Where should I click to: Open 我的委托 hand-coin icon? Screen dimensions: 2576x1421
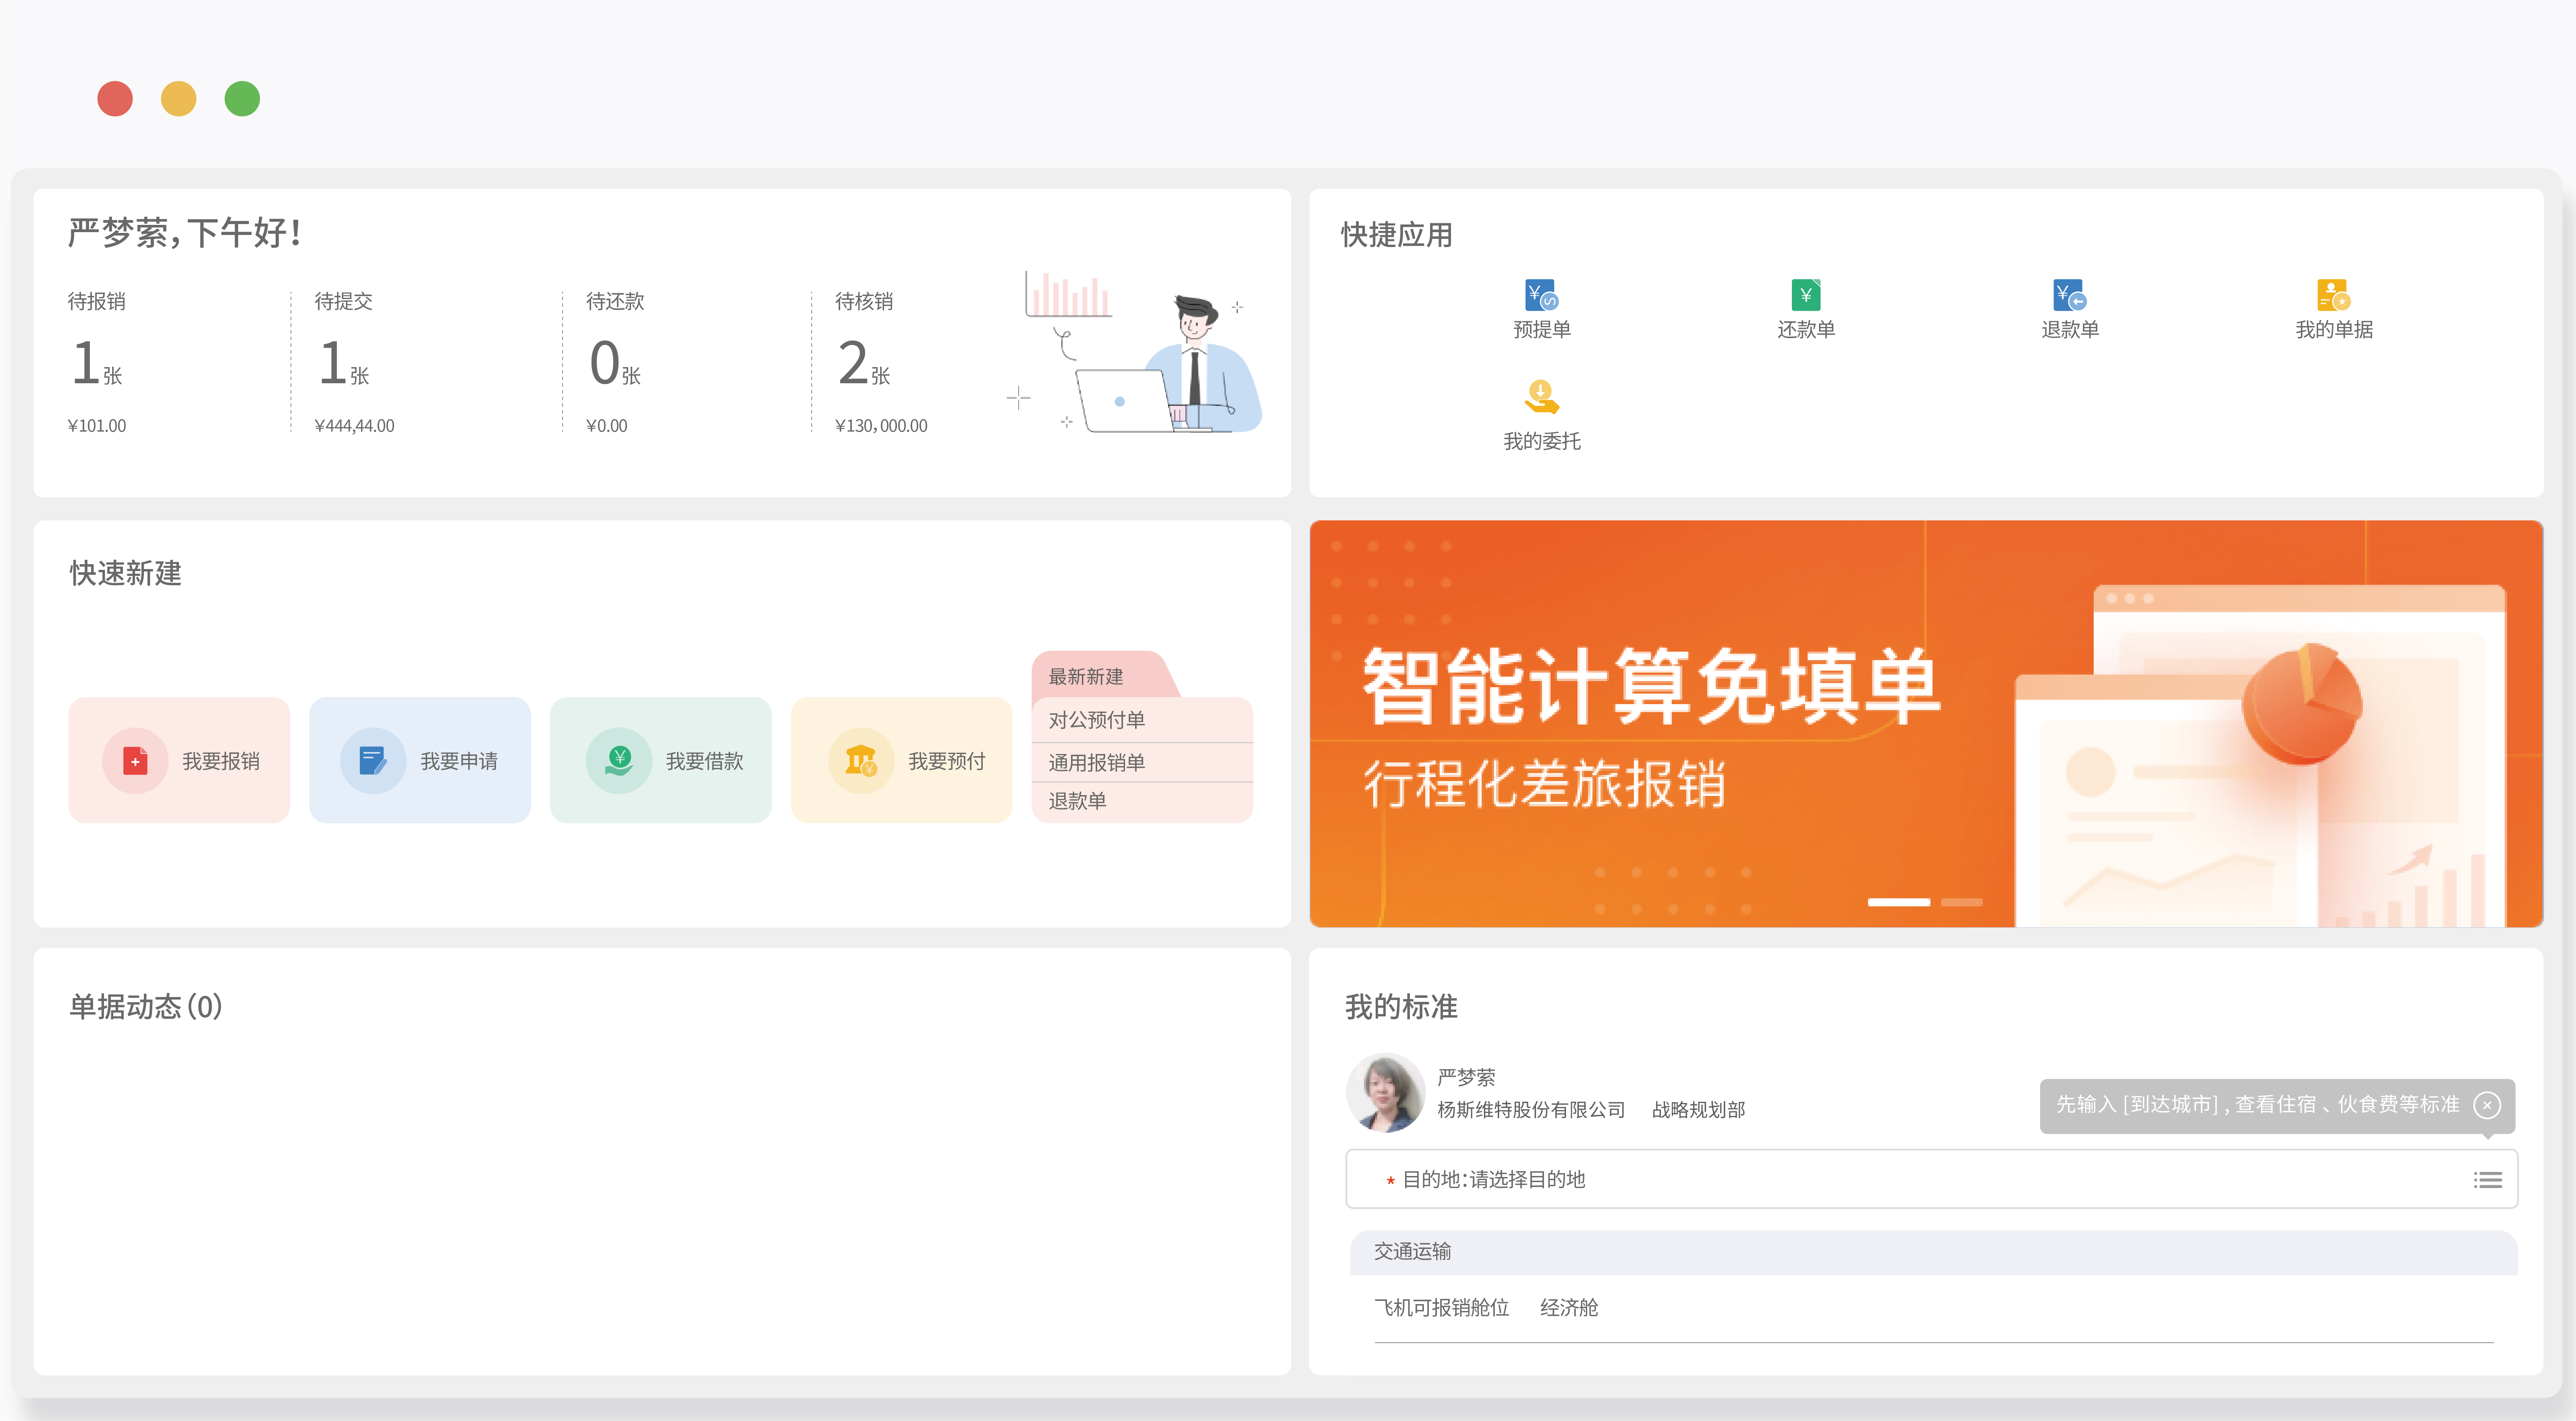pos(1541,397)
